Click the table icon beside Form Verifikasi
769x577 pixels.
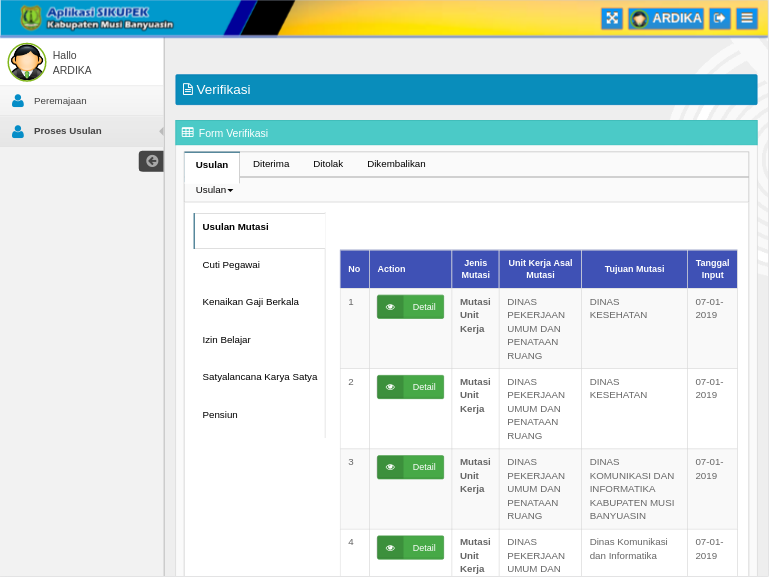[187, 132]
